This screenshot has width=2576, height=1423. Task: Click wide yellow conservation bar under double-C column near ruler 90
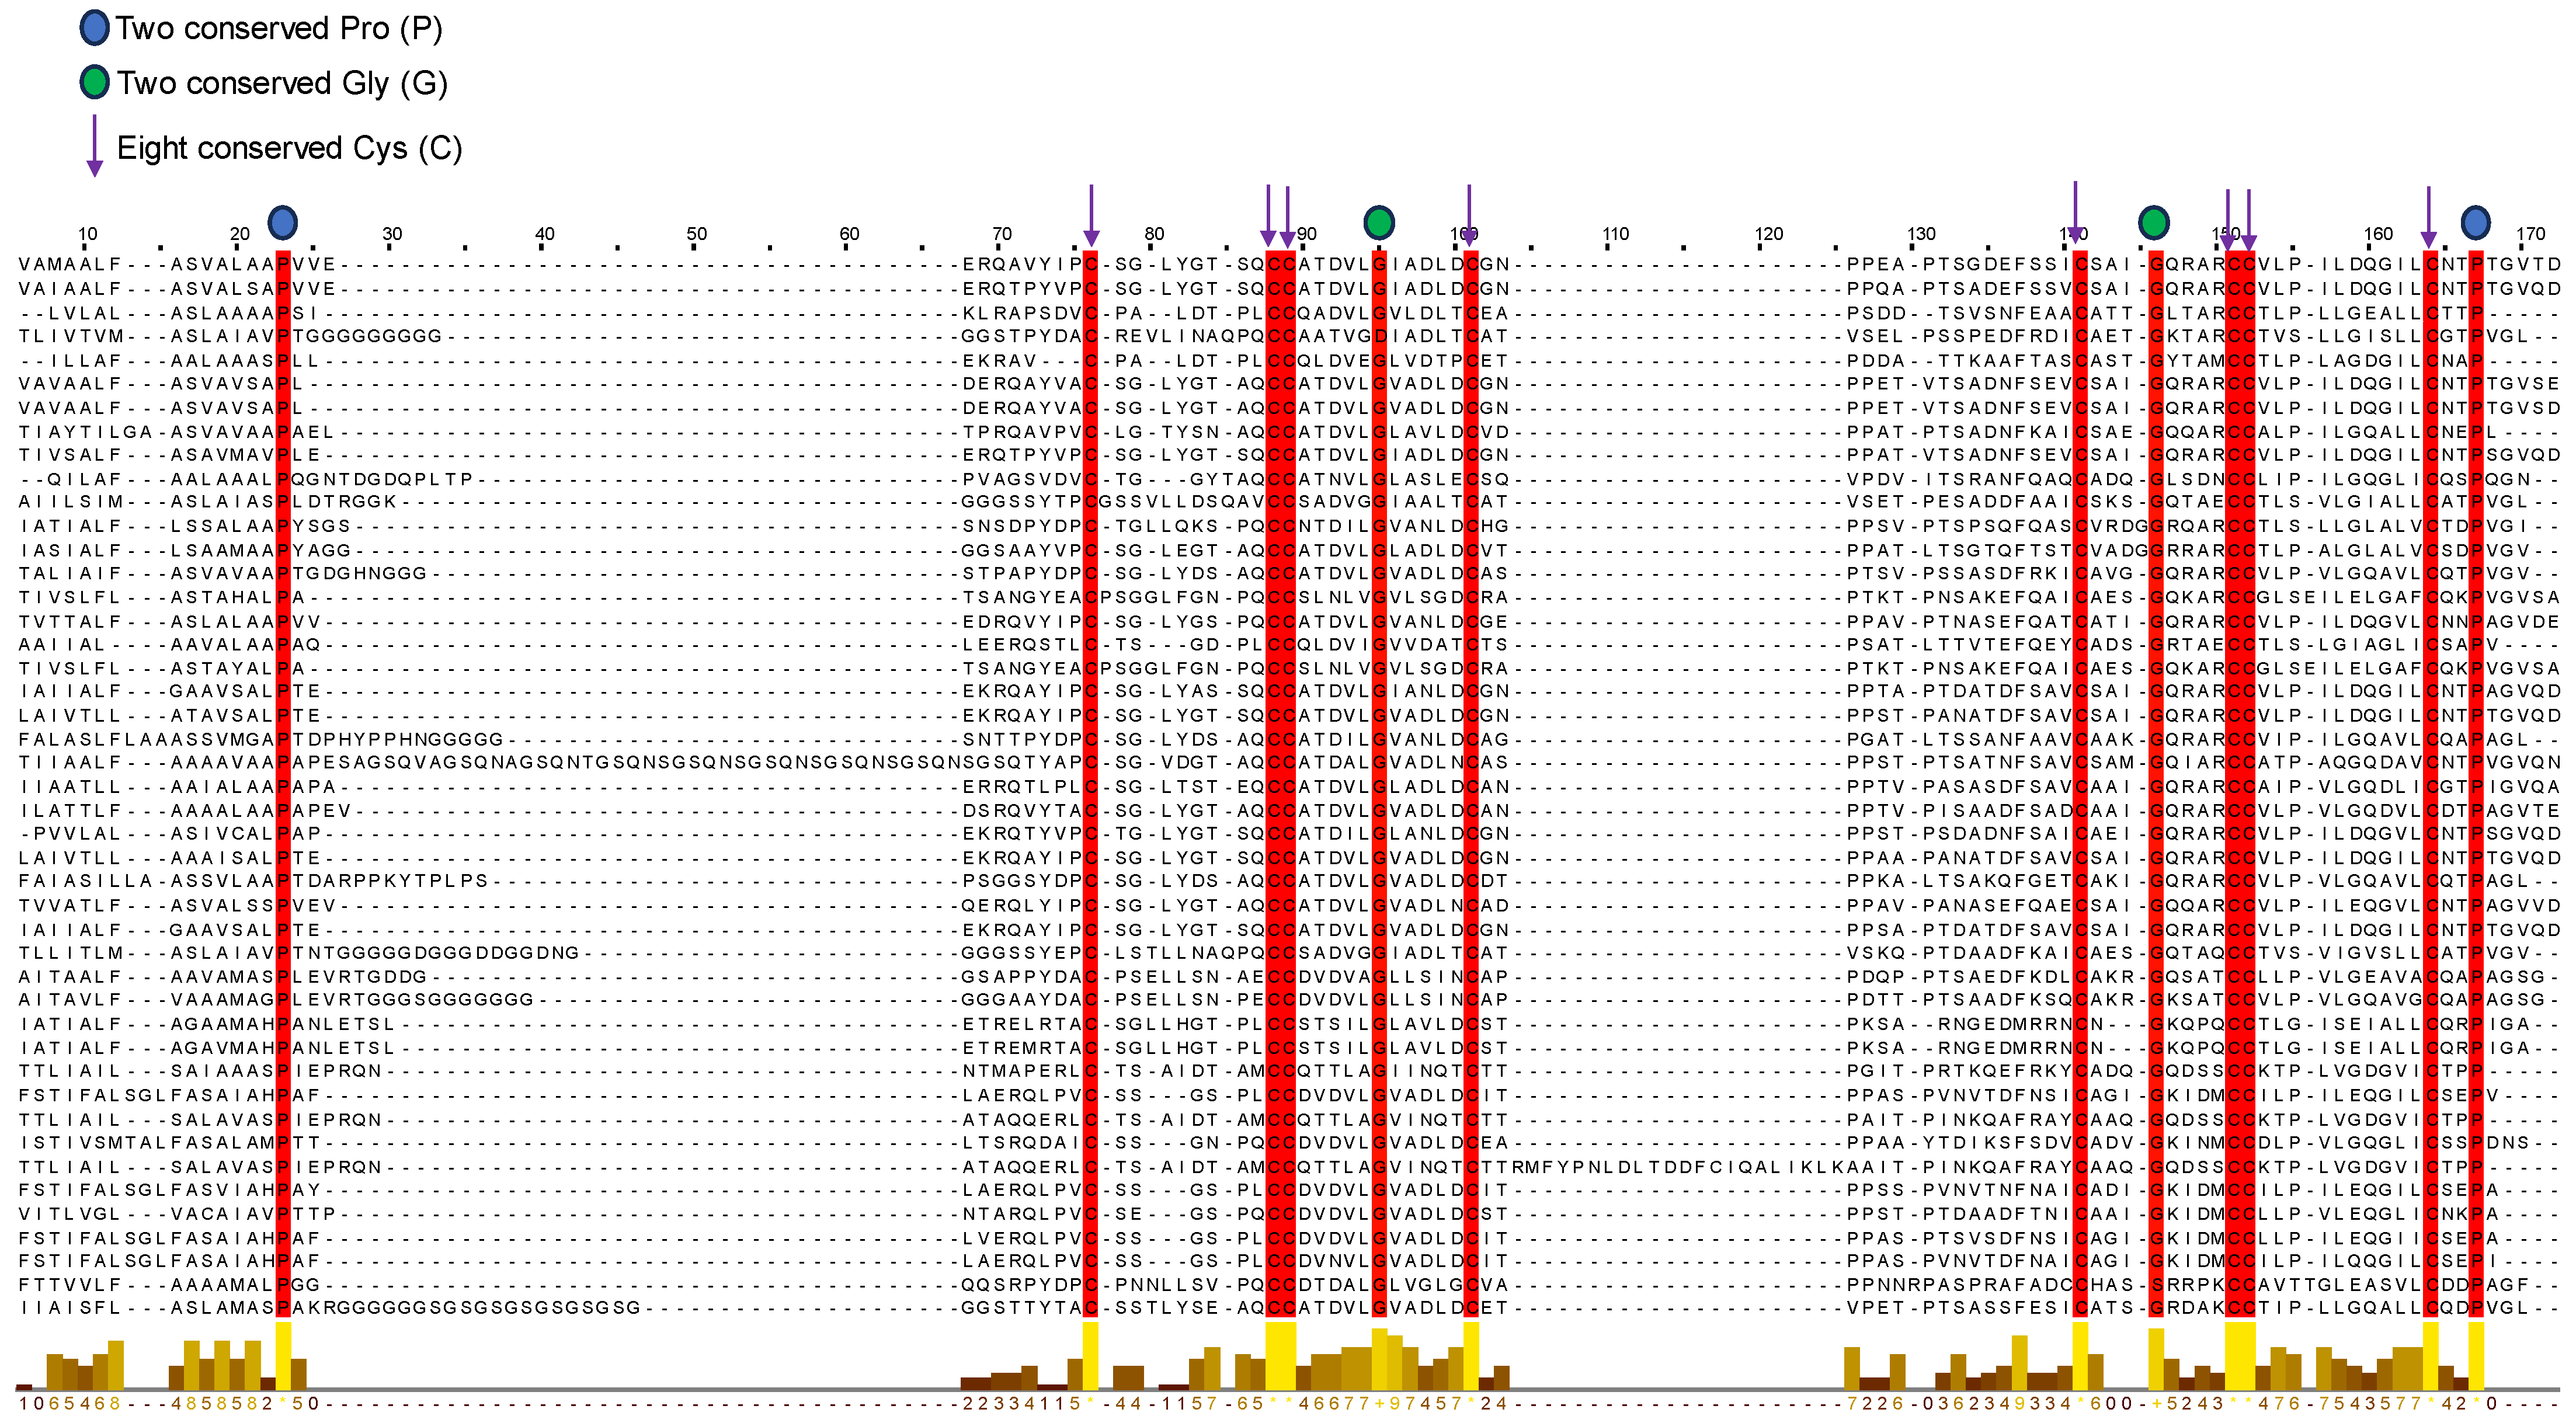(1280, 1355)
